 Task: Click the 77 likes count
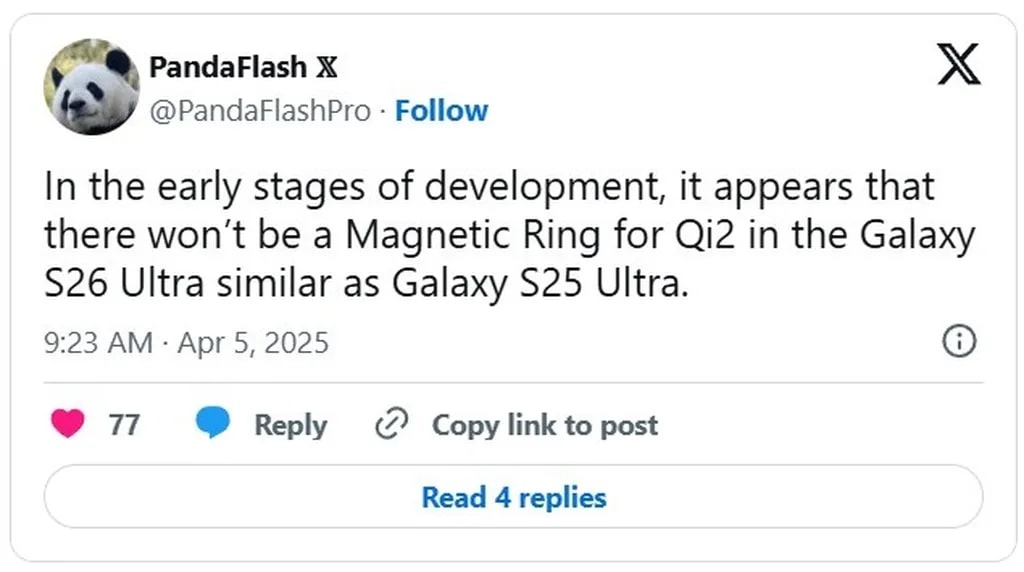click(124, 425)
